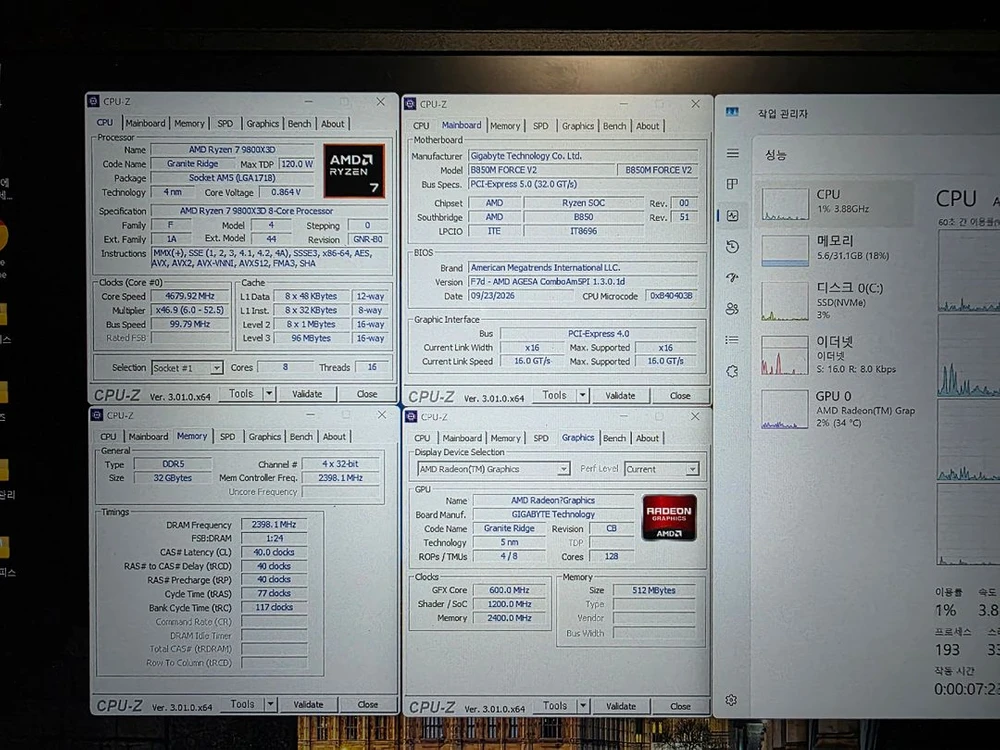Click the B850M FORCE V2 model field
Image resolution: width=1000 pixels, height=750 pixels.
(541, 170)
